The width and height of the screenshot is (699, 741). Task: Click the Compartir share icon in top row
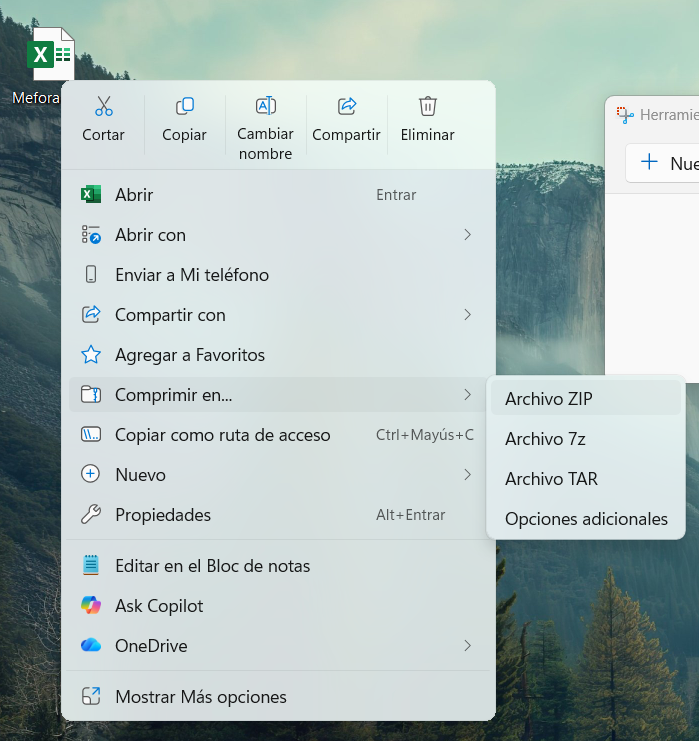346,107
